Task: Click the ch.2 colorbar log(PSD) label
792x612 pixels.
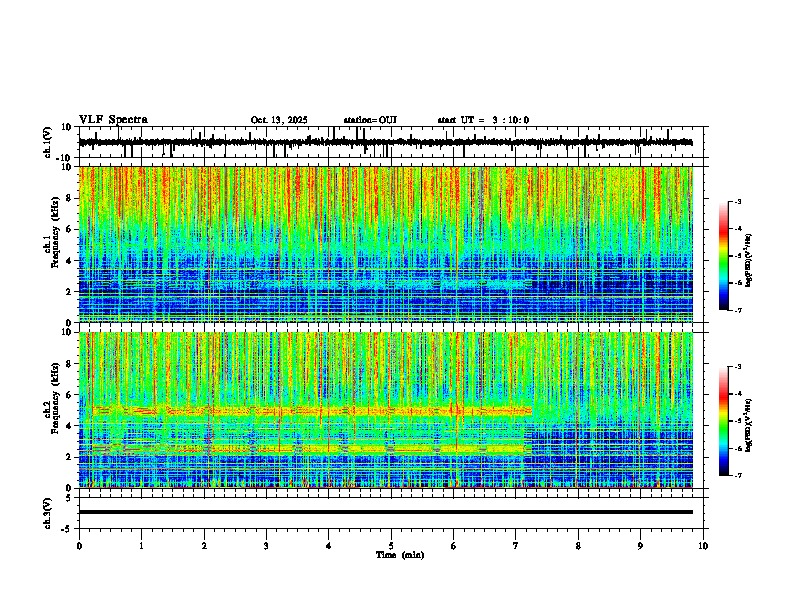Action: (748, 425)
